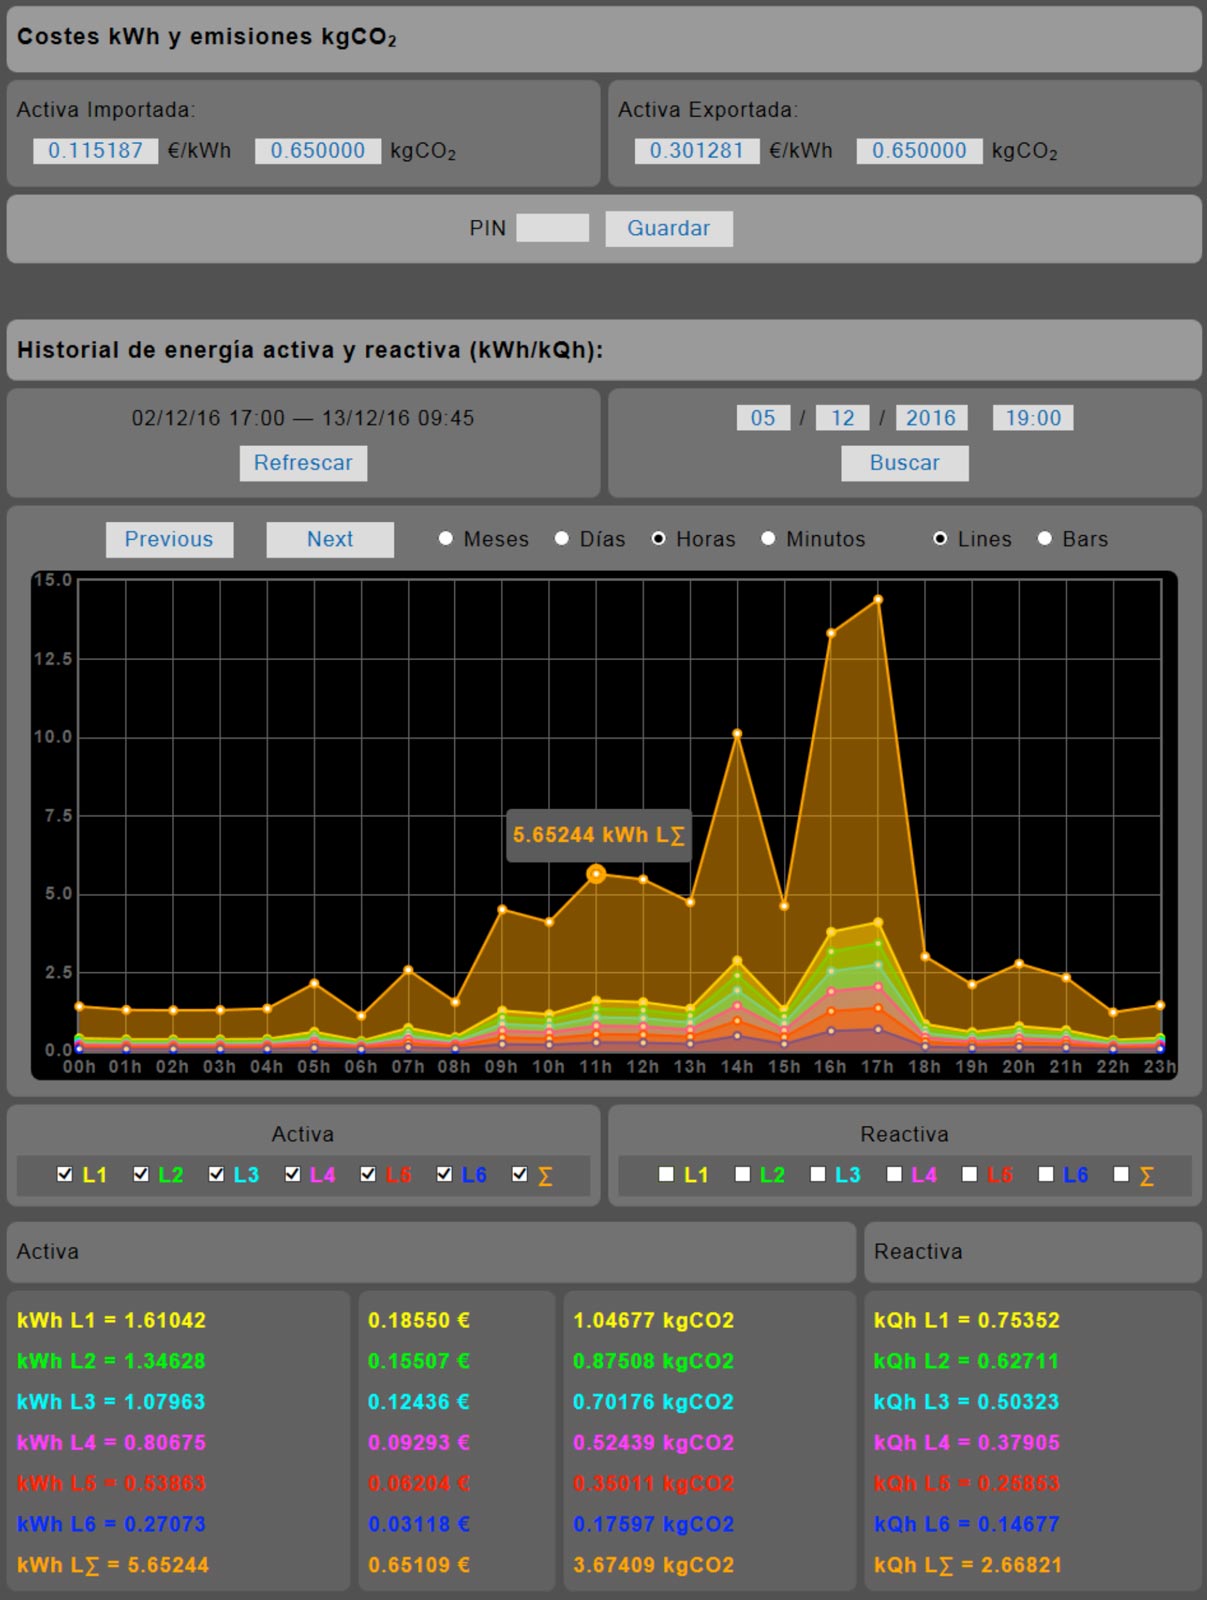This screenshot has width=1207, height=1600.
Task: Click the kQh L3 = 0.50323 value
Action: tap(966, 1402)
